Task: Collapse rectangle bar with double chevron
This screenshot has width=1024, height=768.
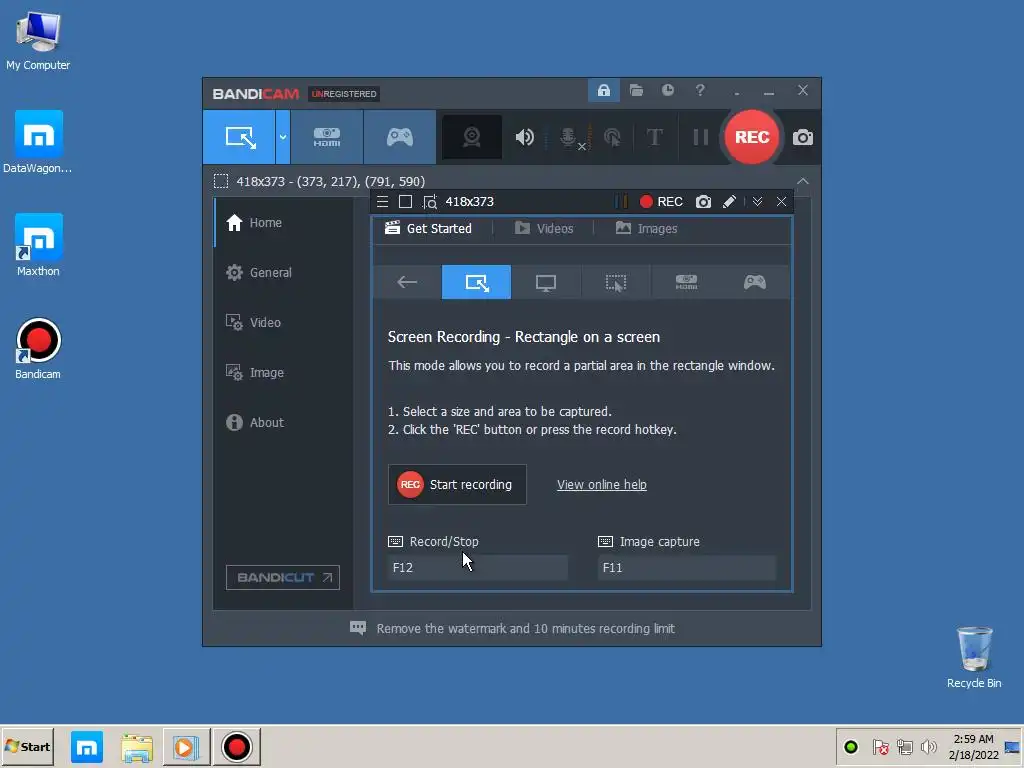Action: (x=758, y=202)
